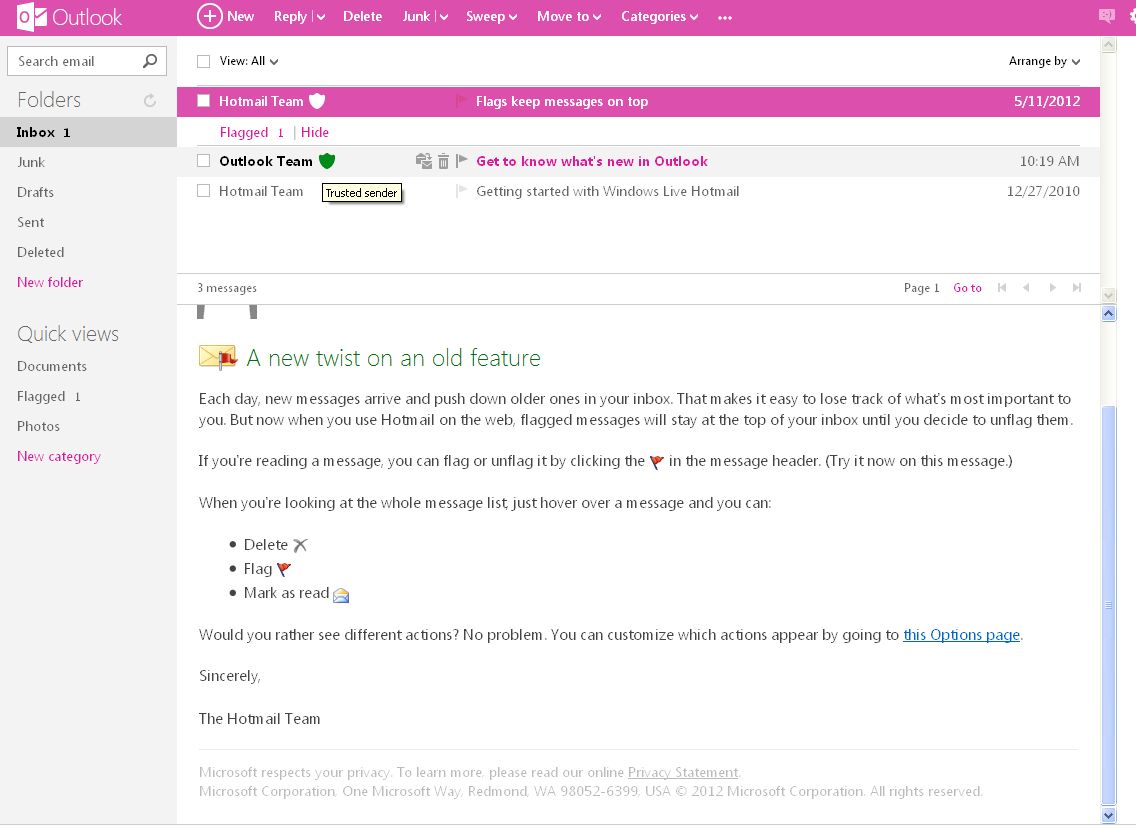Click the '3 messages' count text
The height and width of the screenshot is (834, 1136).
point(227,288)
